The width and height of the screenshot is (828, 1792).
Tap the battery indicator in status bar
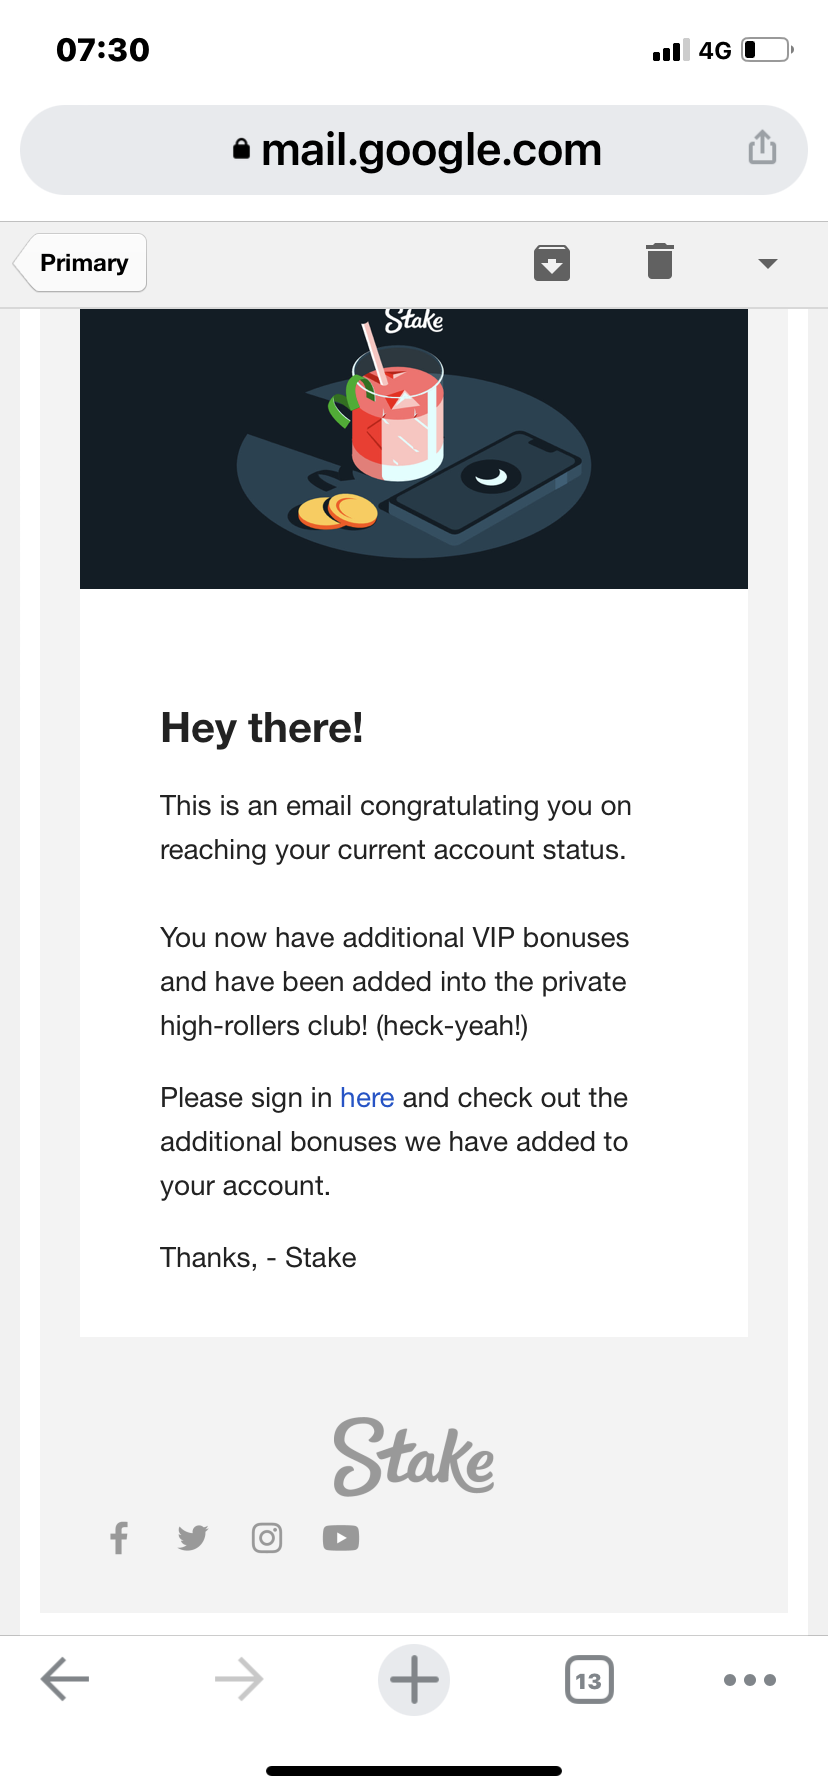[768, 49]
